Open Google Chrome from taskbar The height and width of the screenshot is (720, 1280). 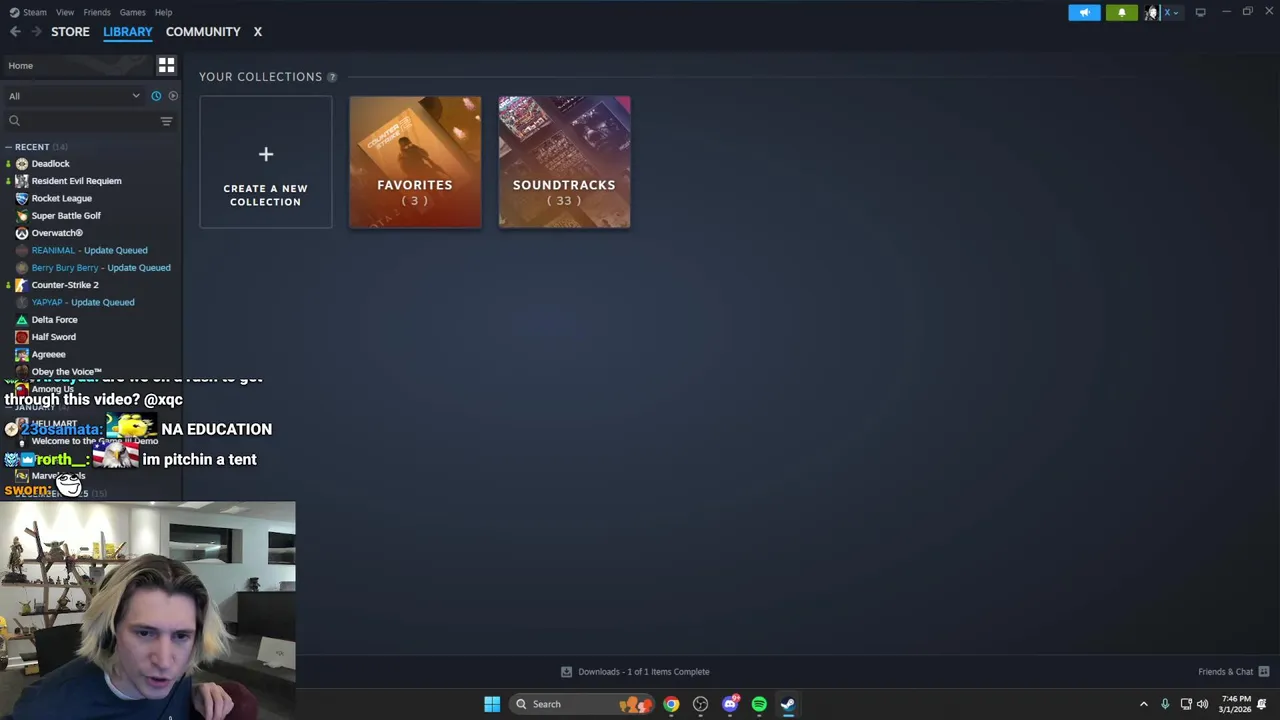671,704
